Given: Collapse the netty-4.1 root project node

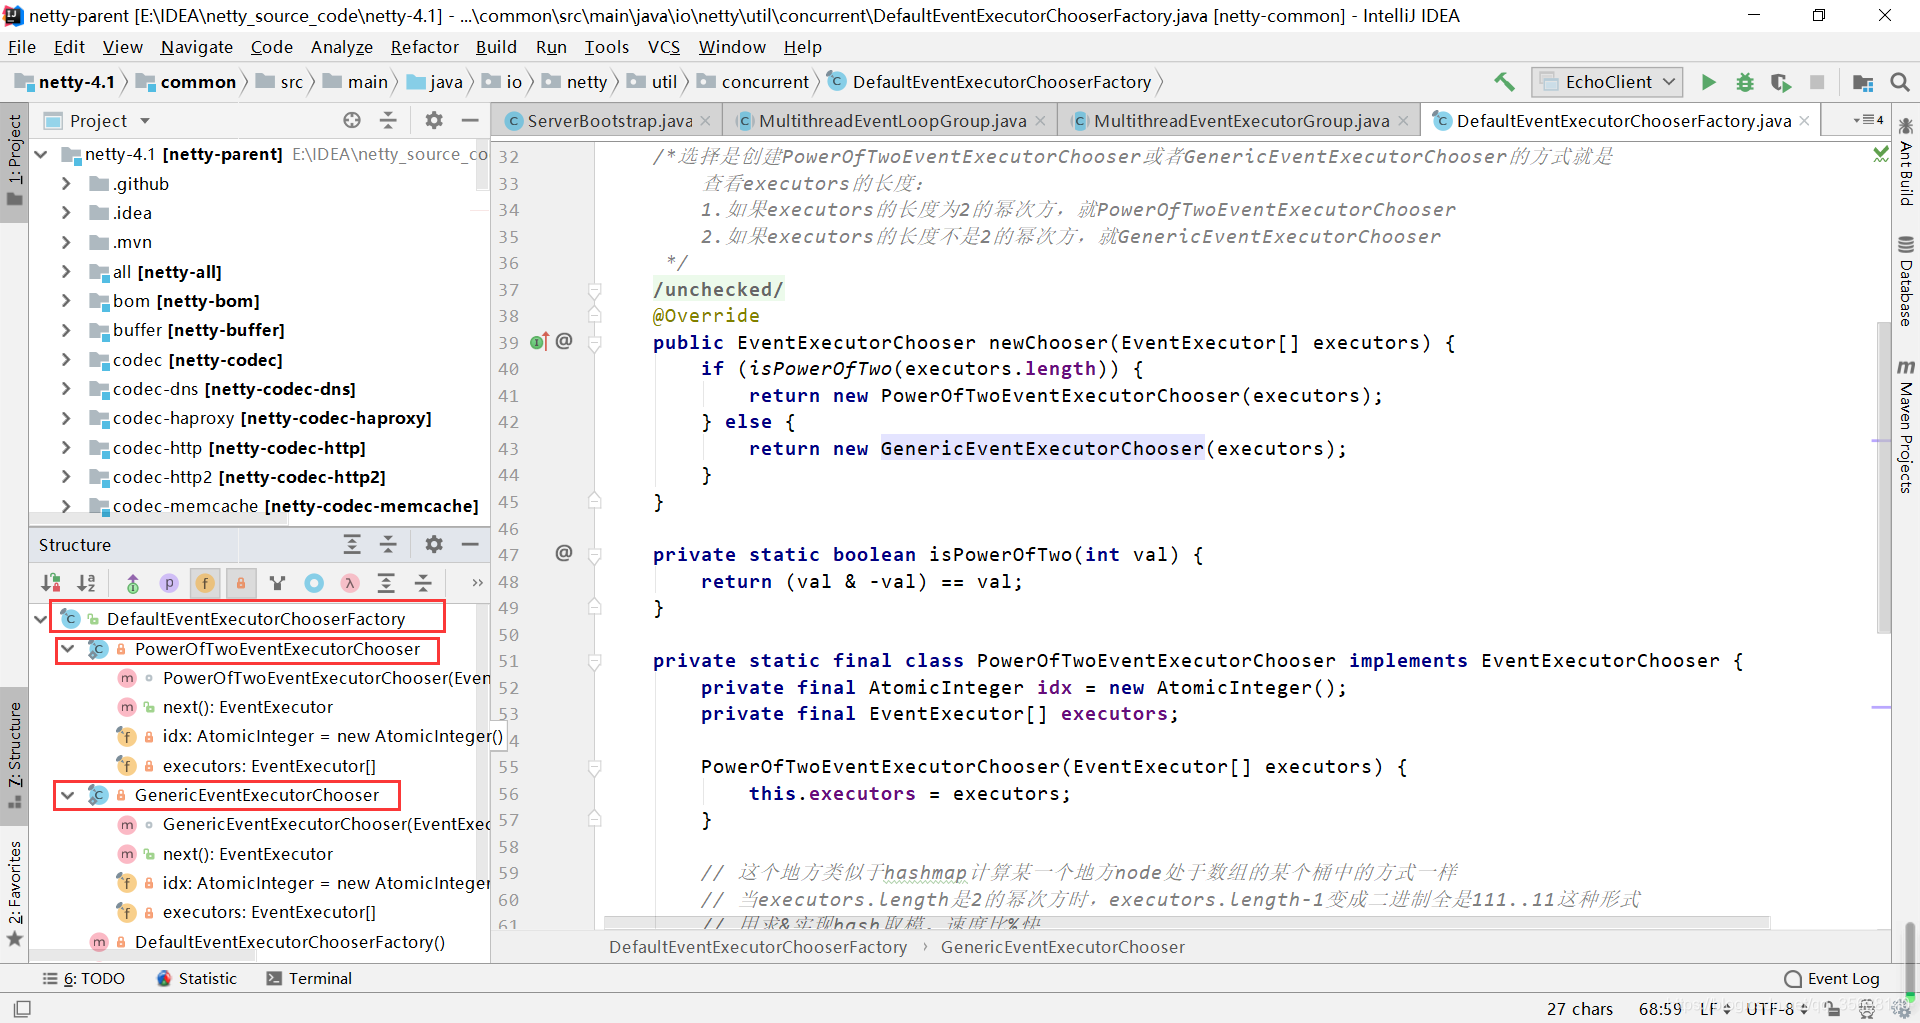Looking at the screenshot, I should 41,154.
